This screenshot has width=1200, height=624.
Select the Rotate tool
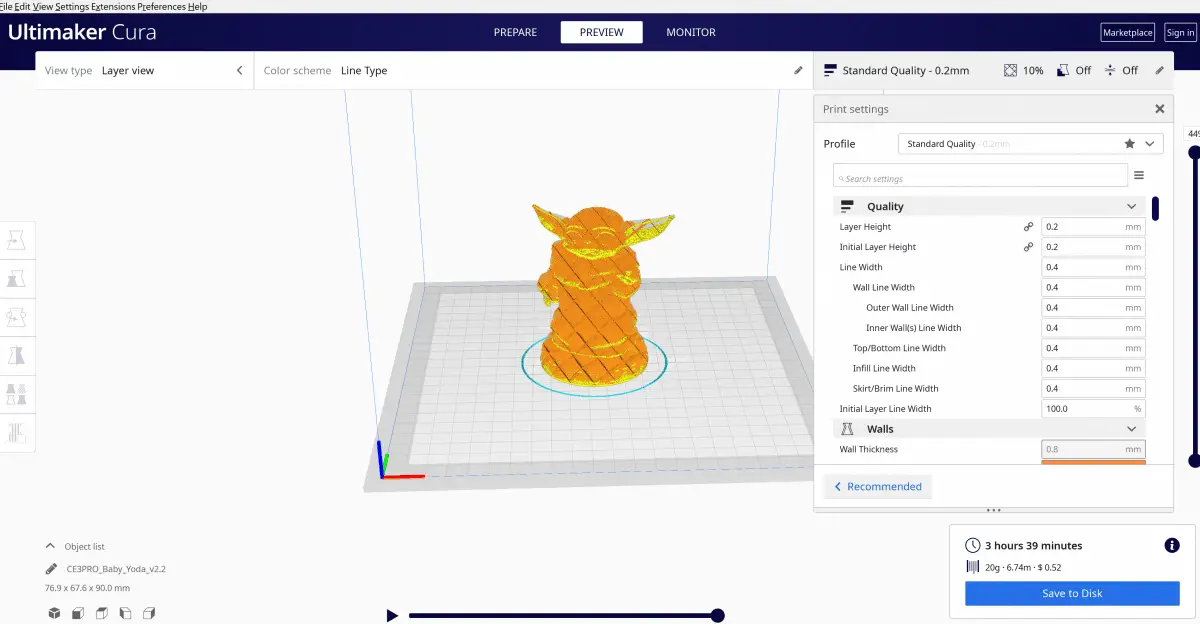click(17, 316)
